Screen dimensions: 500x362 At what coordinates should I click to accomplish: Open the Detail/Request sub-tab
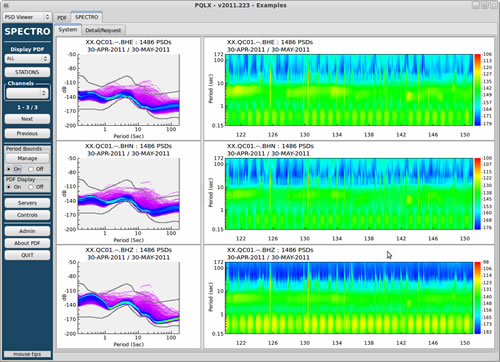click(103, 30)
